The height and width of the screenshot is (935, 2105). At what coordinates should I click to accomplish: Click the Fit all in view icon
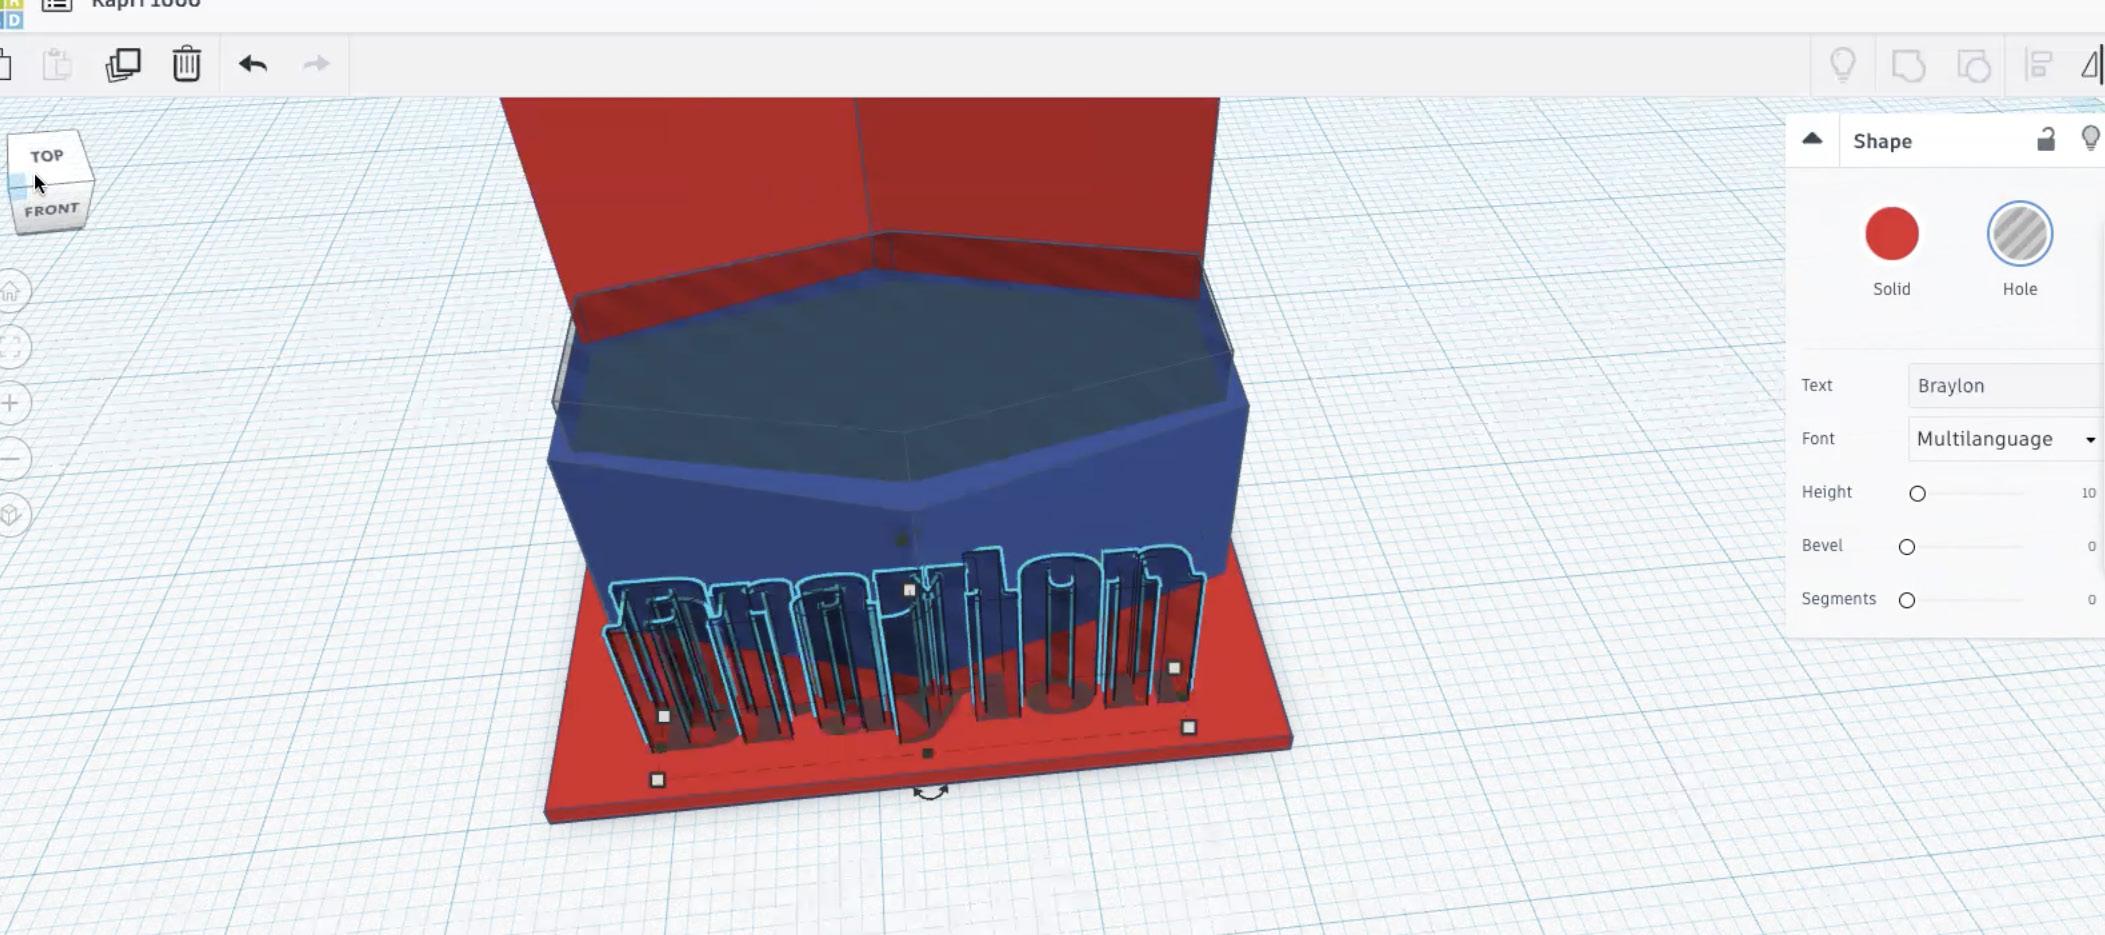12,347
